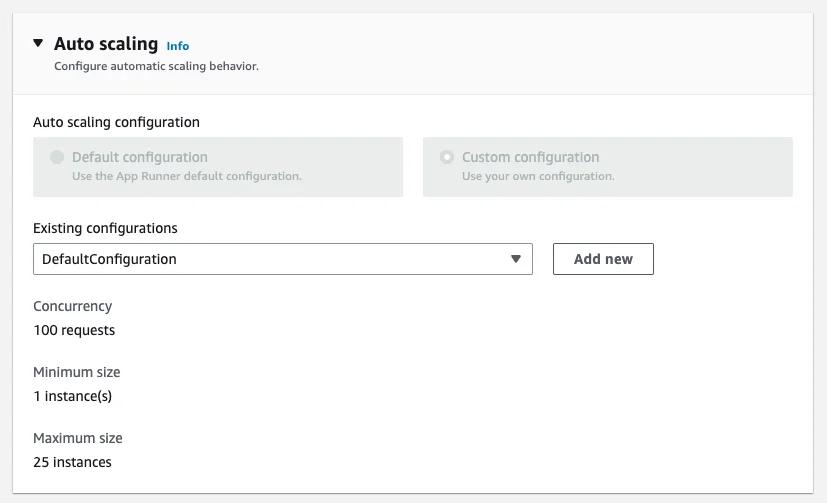
Task: Click the '1 instance(s)' minimum size value
Action: 72,396
